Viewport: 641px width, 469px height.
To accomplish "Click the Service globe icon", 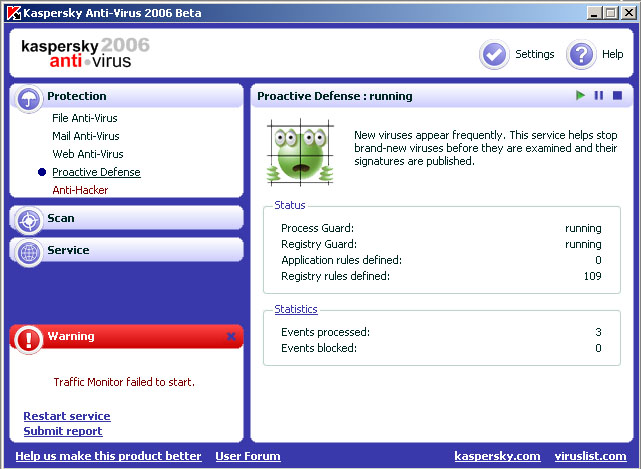I will (x=29, y=253).
